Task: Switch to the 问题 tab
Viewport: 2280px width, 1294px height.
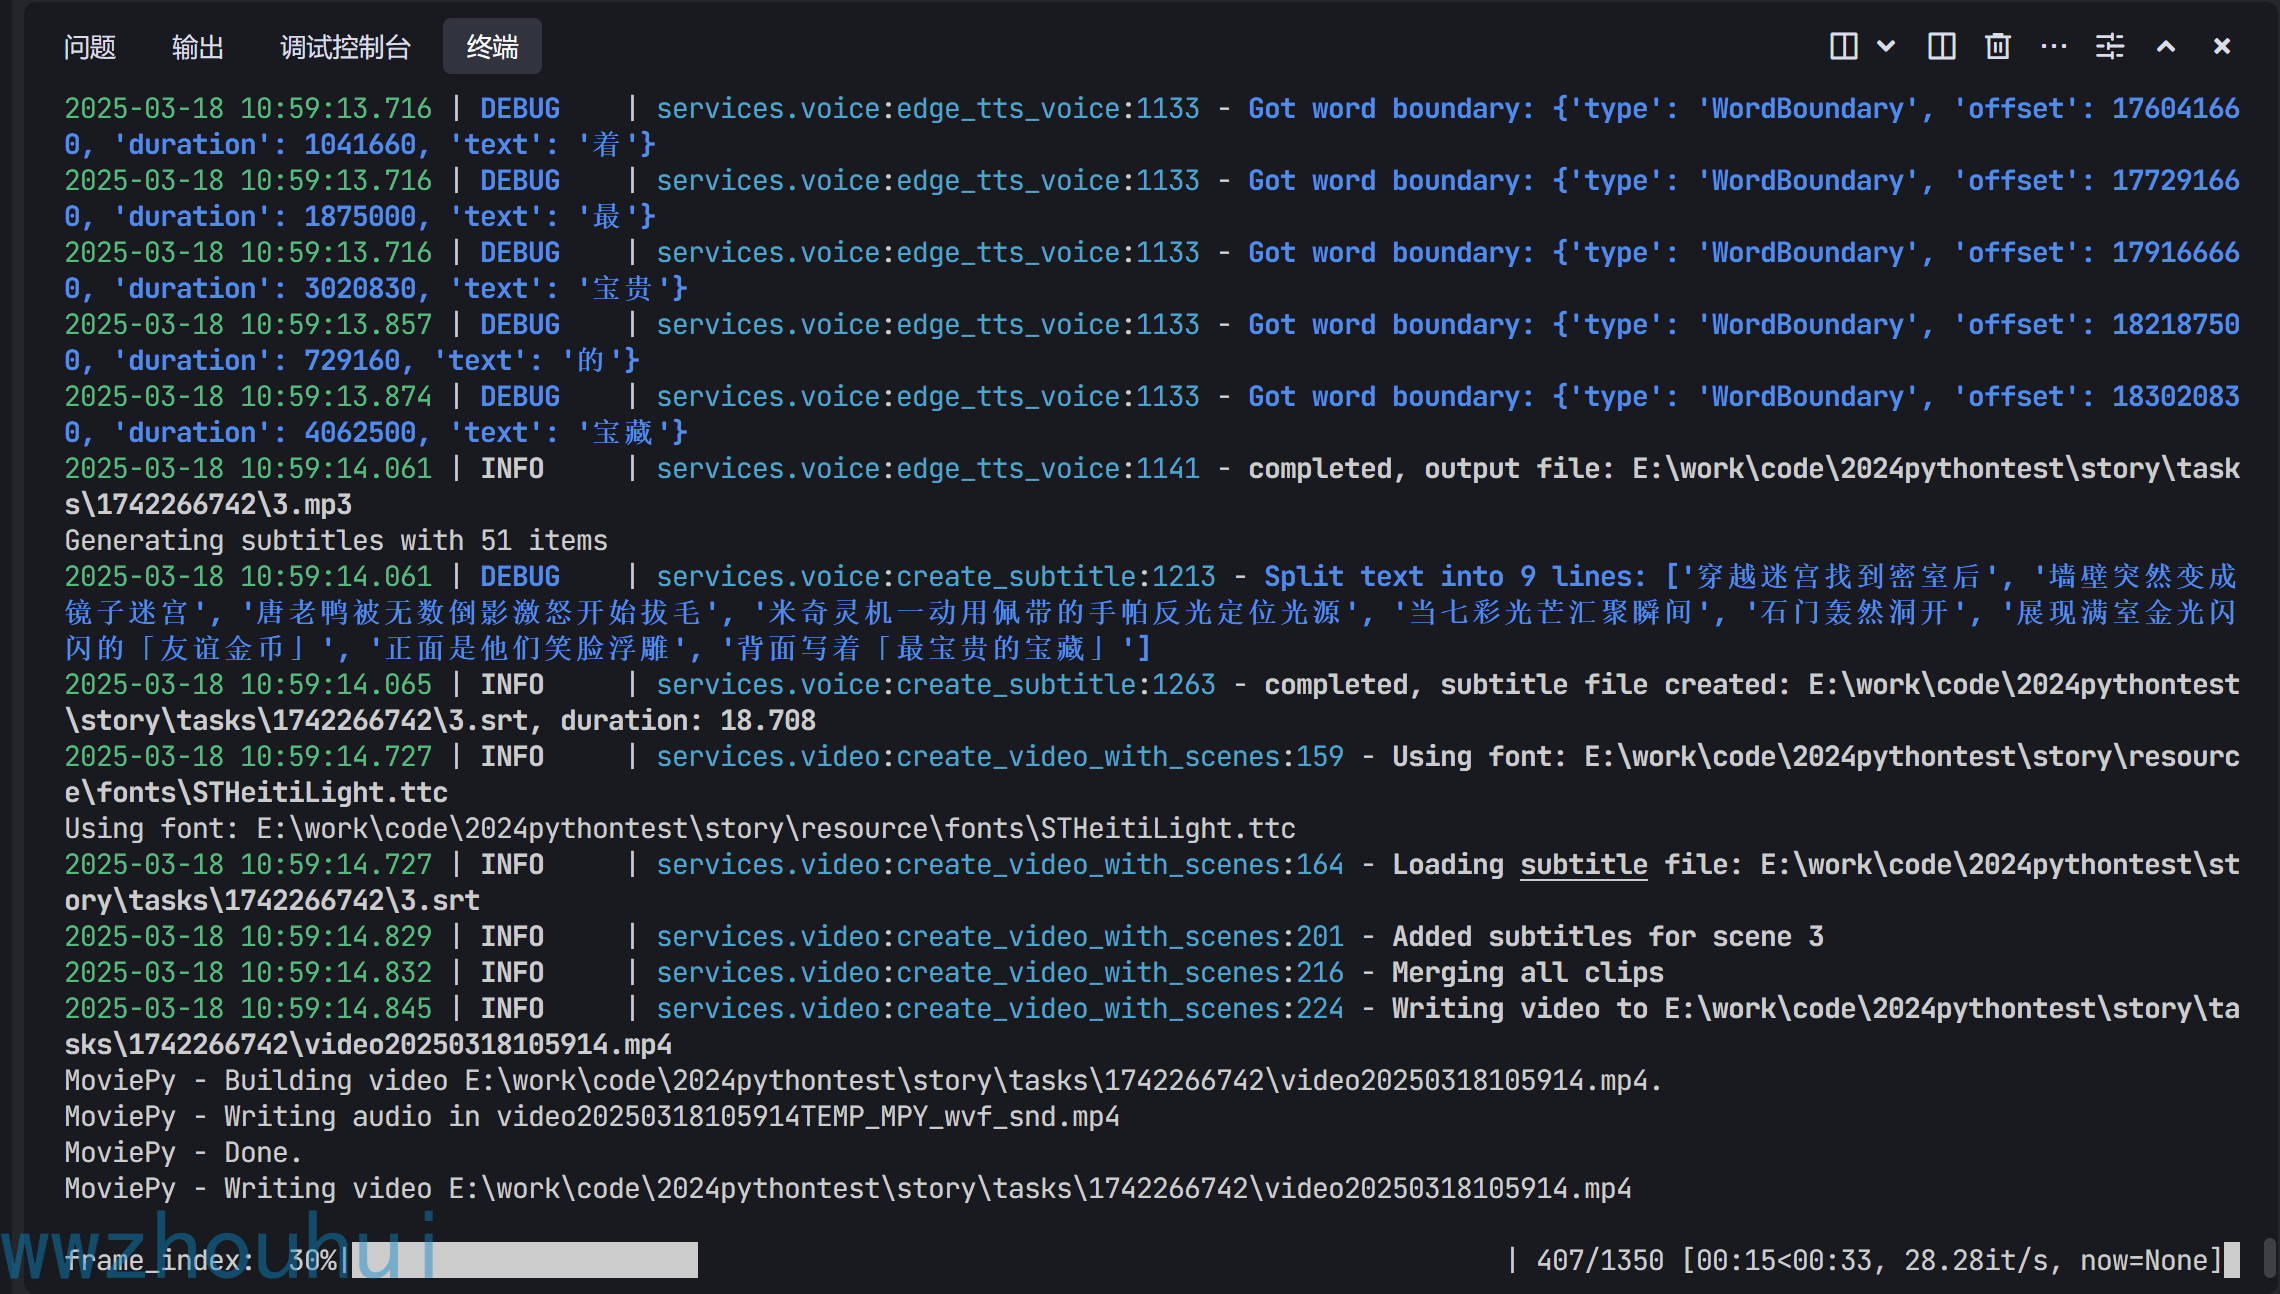Action: 90,47
